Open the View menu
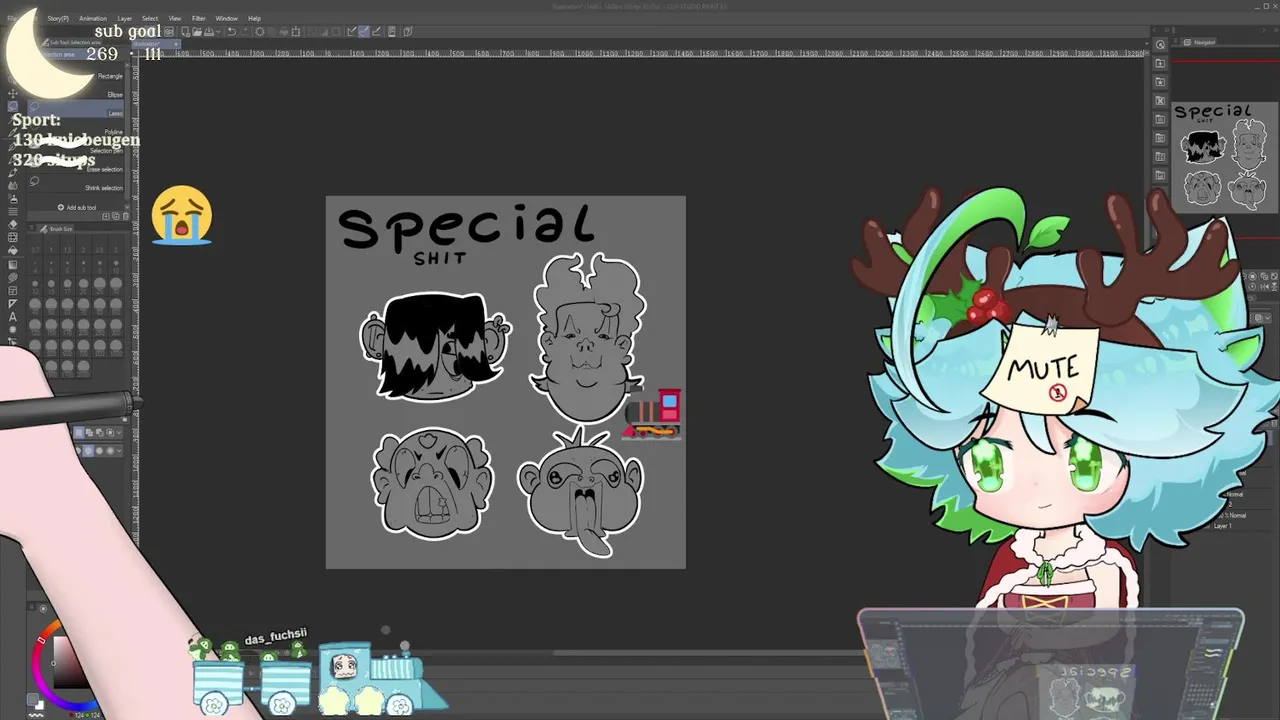Viewport: 1280px width, 720px height. click(x=175, y=18)
